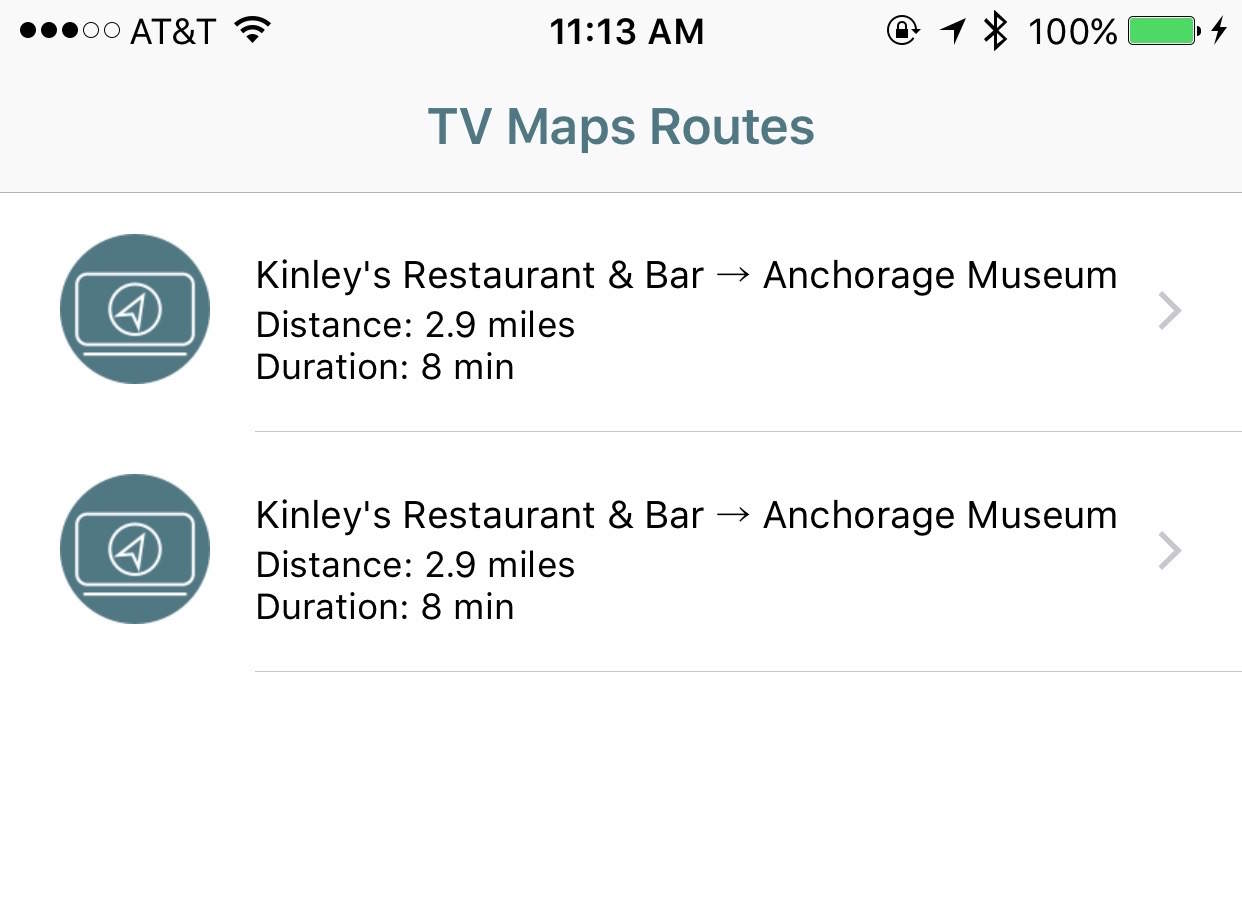1242x916 pixels.
Task: Click the location services arrow icon
Action: point(953,31)
